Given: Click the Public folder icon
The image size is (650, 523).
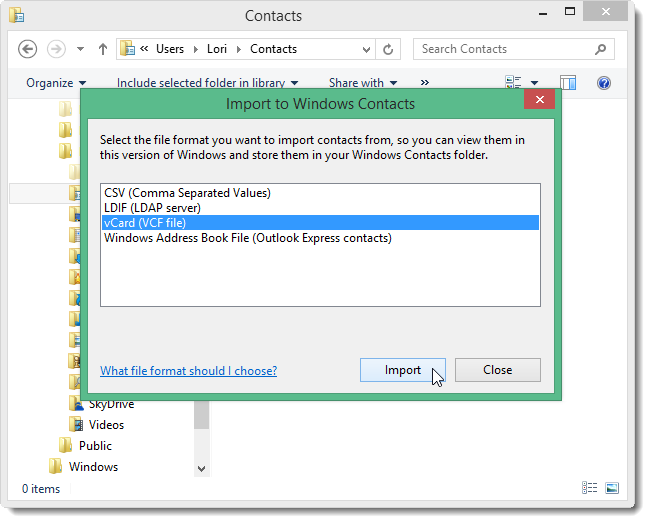Looking at the screenshot, I should 65,445.
